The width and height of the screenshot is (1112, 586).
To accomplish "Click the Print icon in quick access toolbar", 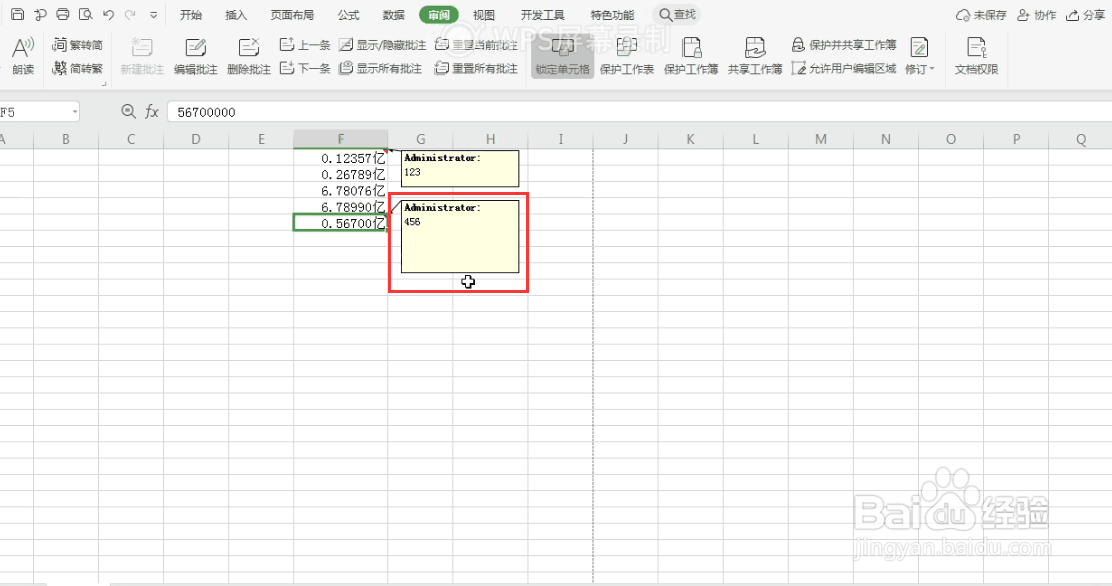I will coord(63,14).
